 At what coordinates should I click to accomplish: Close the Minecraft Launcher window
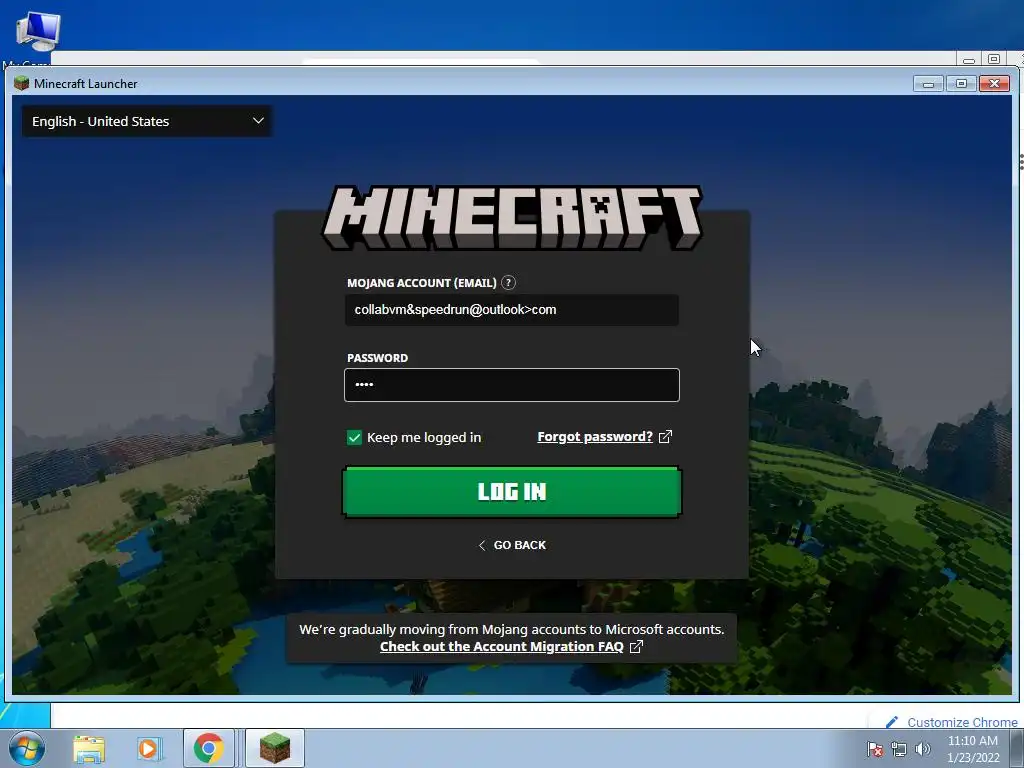994,84
